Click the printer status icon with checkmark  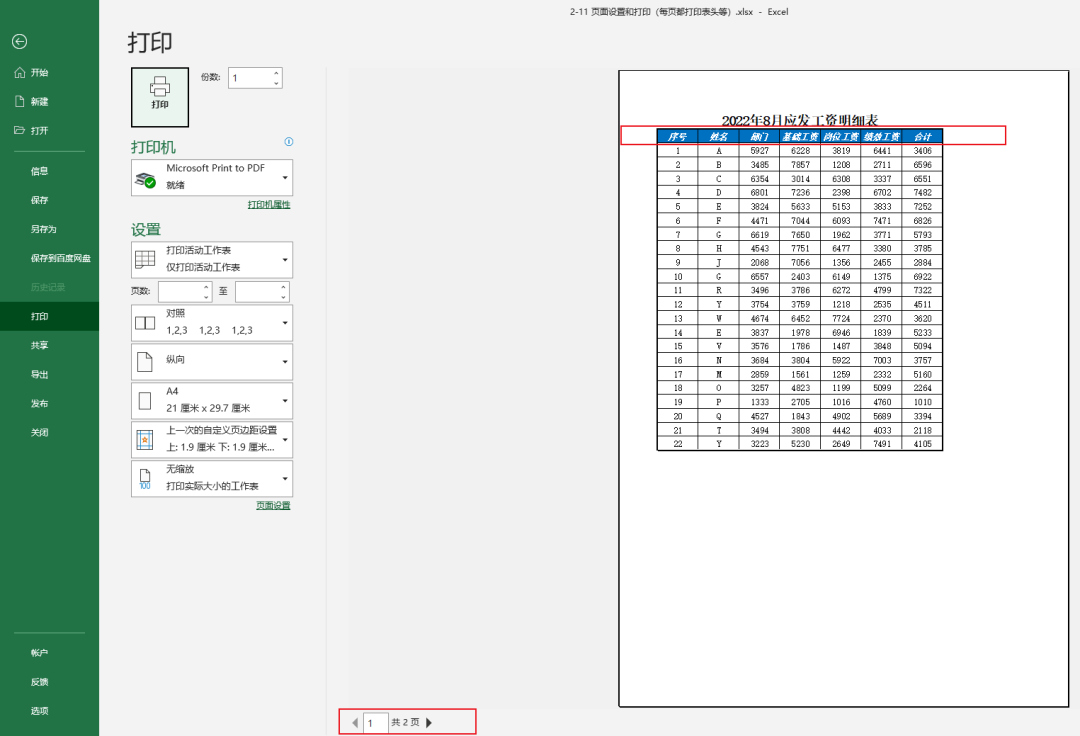coord(145,180)
